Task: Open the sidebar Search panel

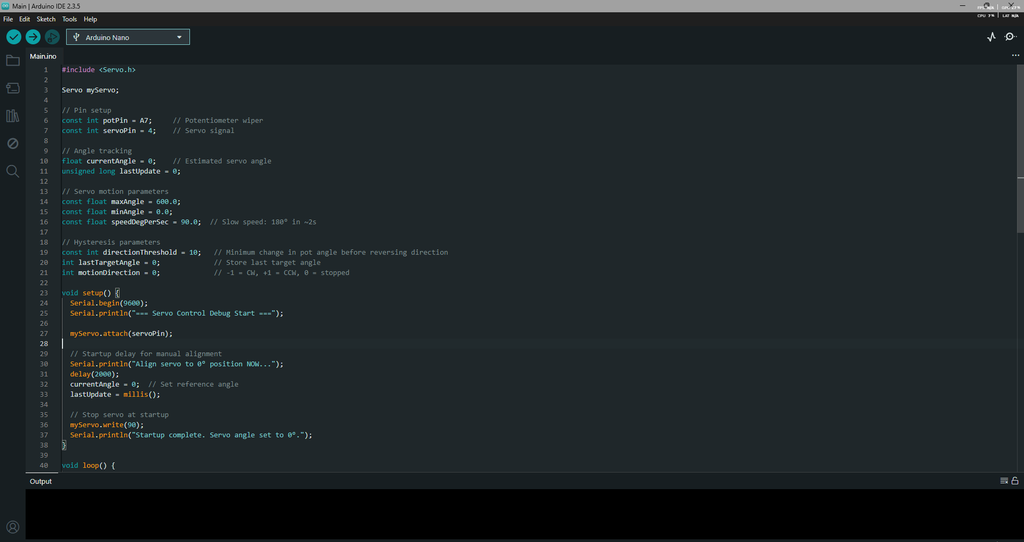Action: pos(13,171)
